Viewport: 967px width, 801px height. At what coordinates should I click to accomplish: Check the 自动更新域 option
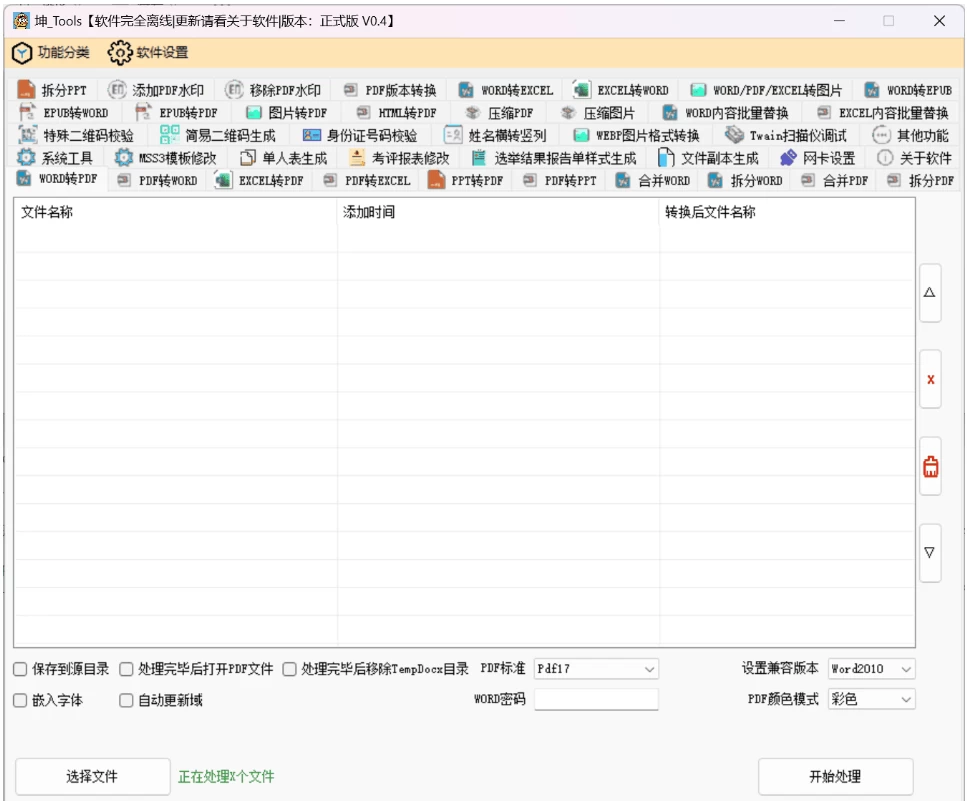(x=126, y=701)
